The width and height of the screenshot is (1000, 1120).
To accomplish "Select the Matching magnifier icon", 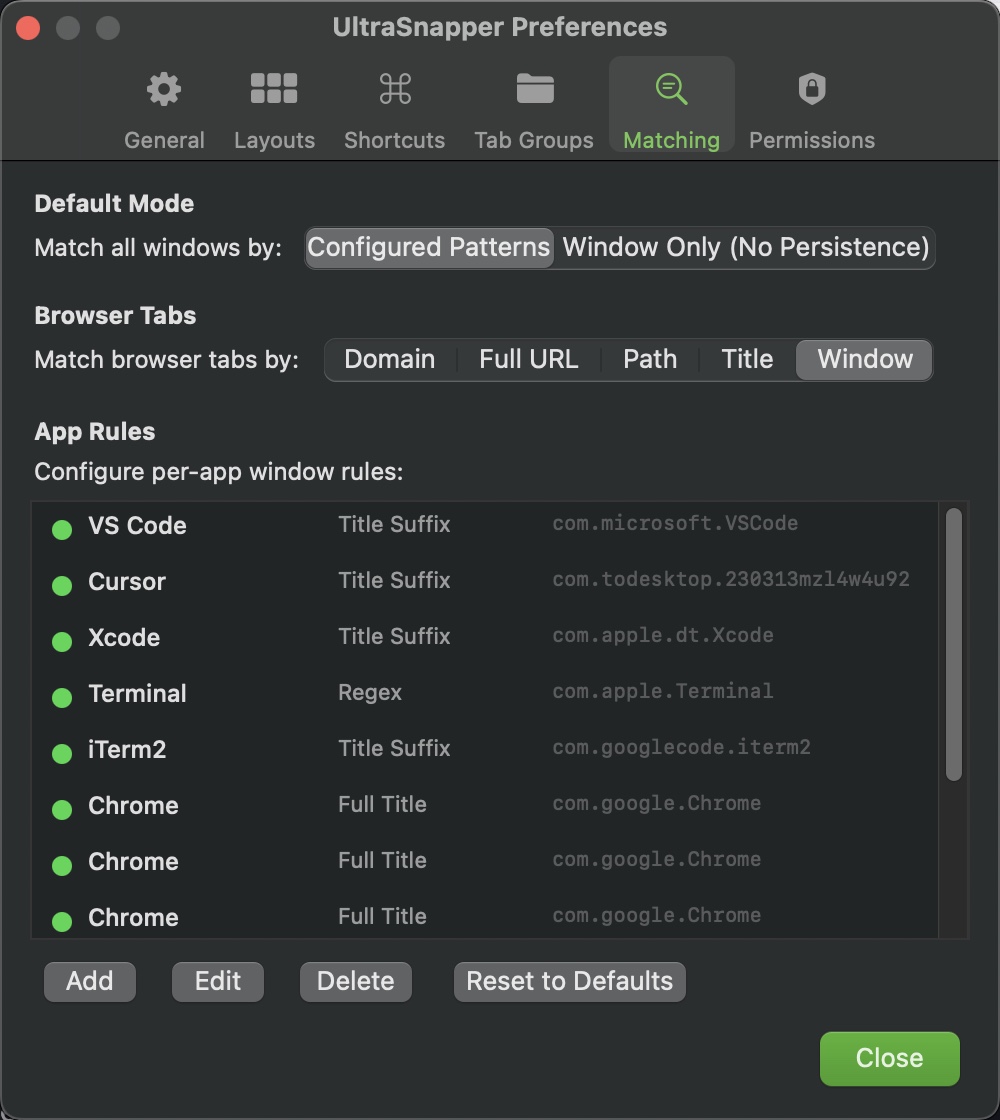I will 671,89.
